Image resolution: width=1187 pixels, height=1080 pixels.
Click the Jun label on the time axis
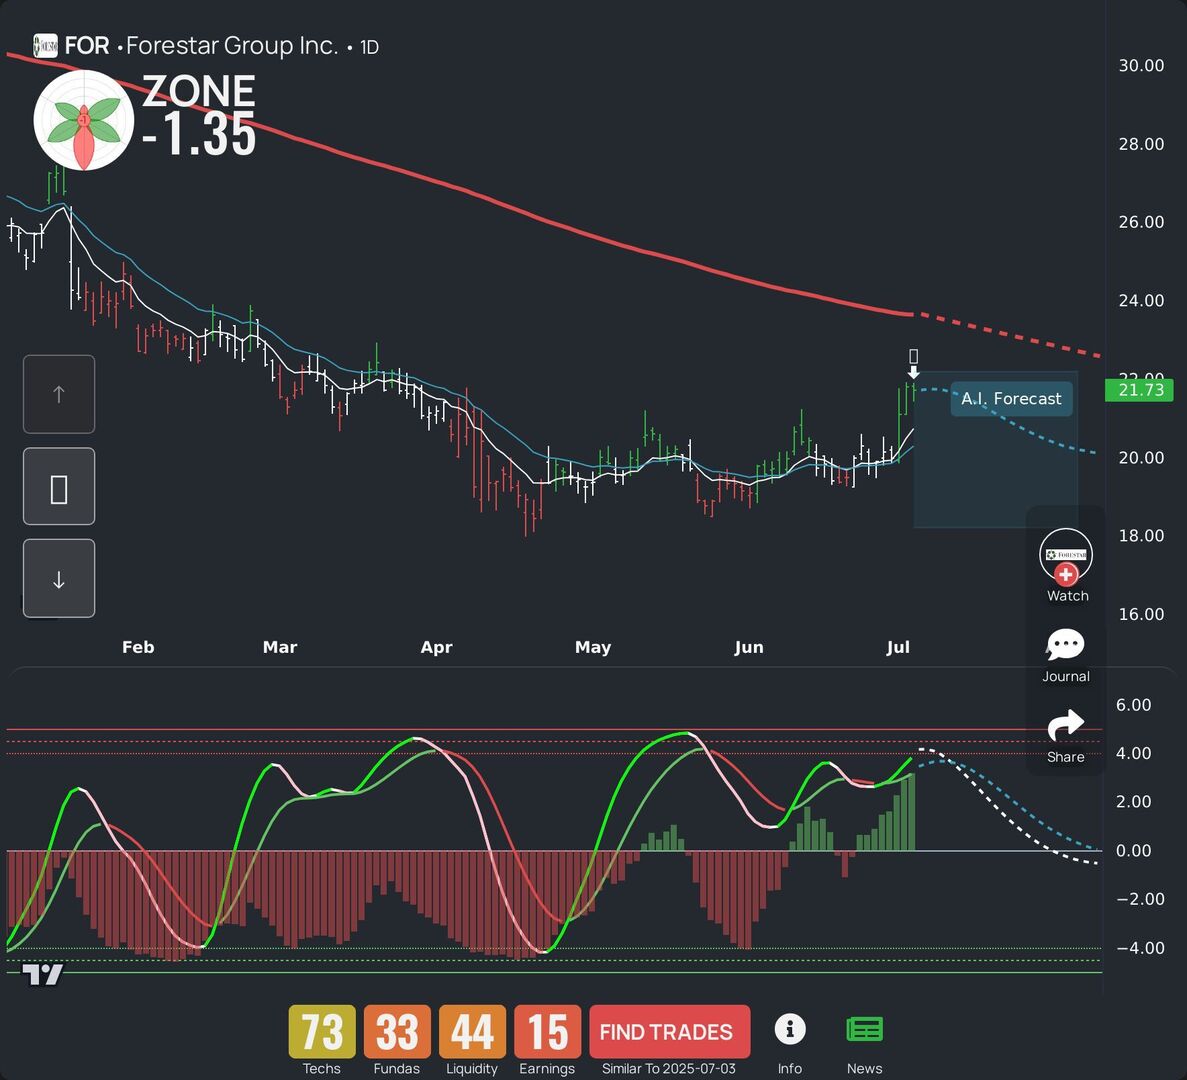[749, 647]
